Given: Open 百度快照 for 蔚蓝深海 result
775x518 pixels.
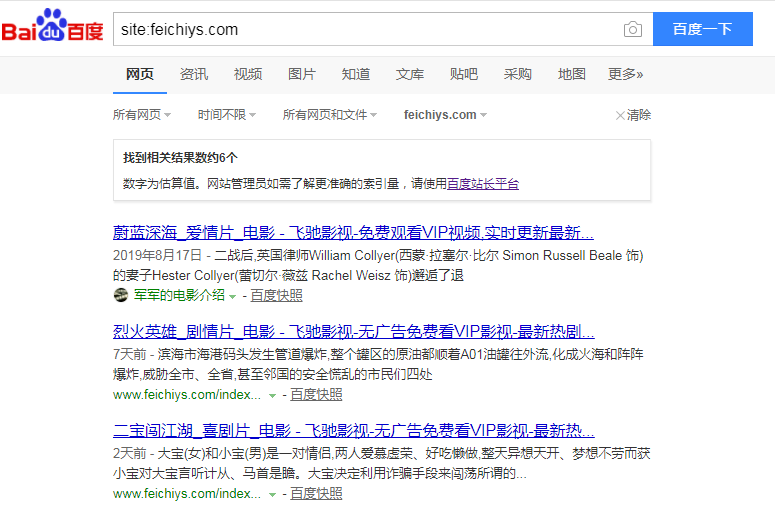Looking at the screenshot, I should click(276, 296).
